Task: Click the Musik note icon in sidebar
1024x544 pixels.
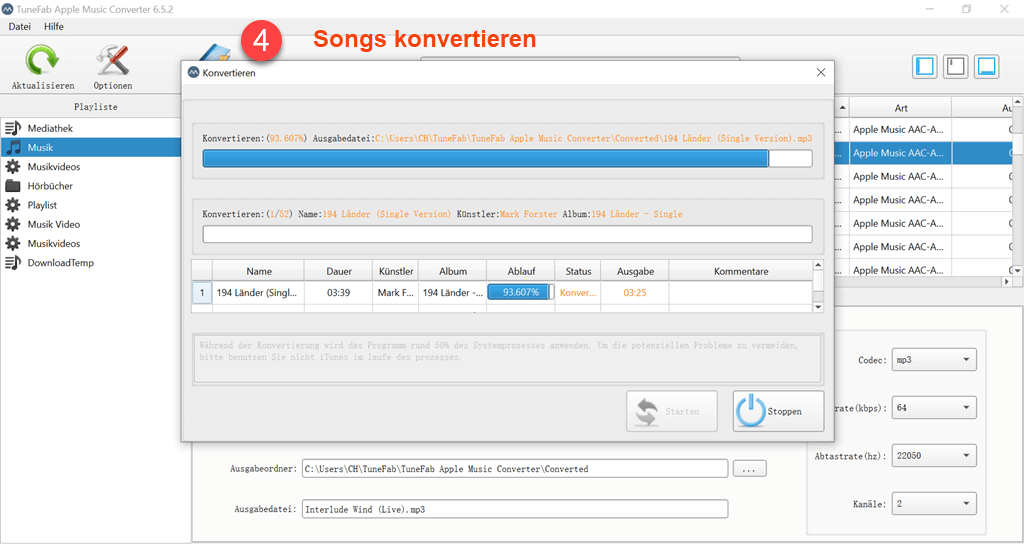Action: point(13,148)
